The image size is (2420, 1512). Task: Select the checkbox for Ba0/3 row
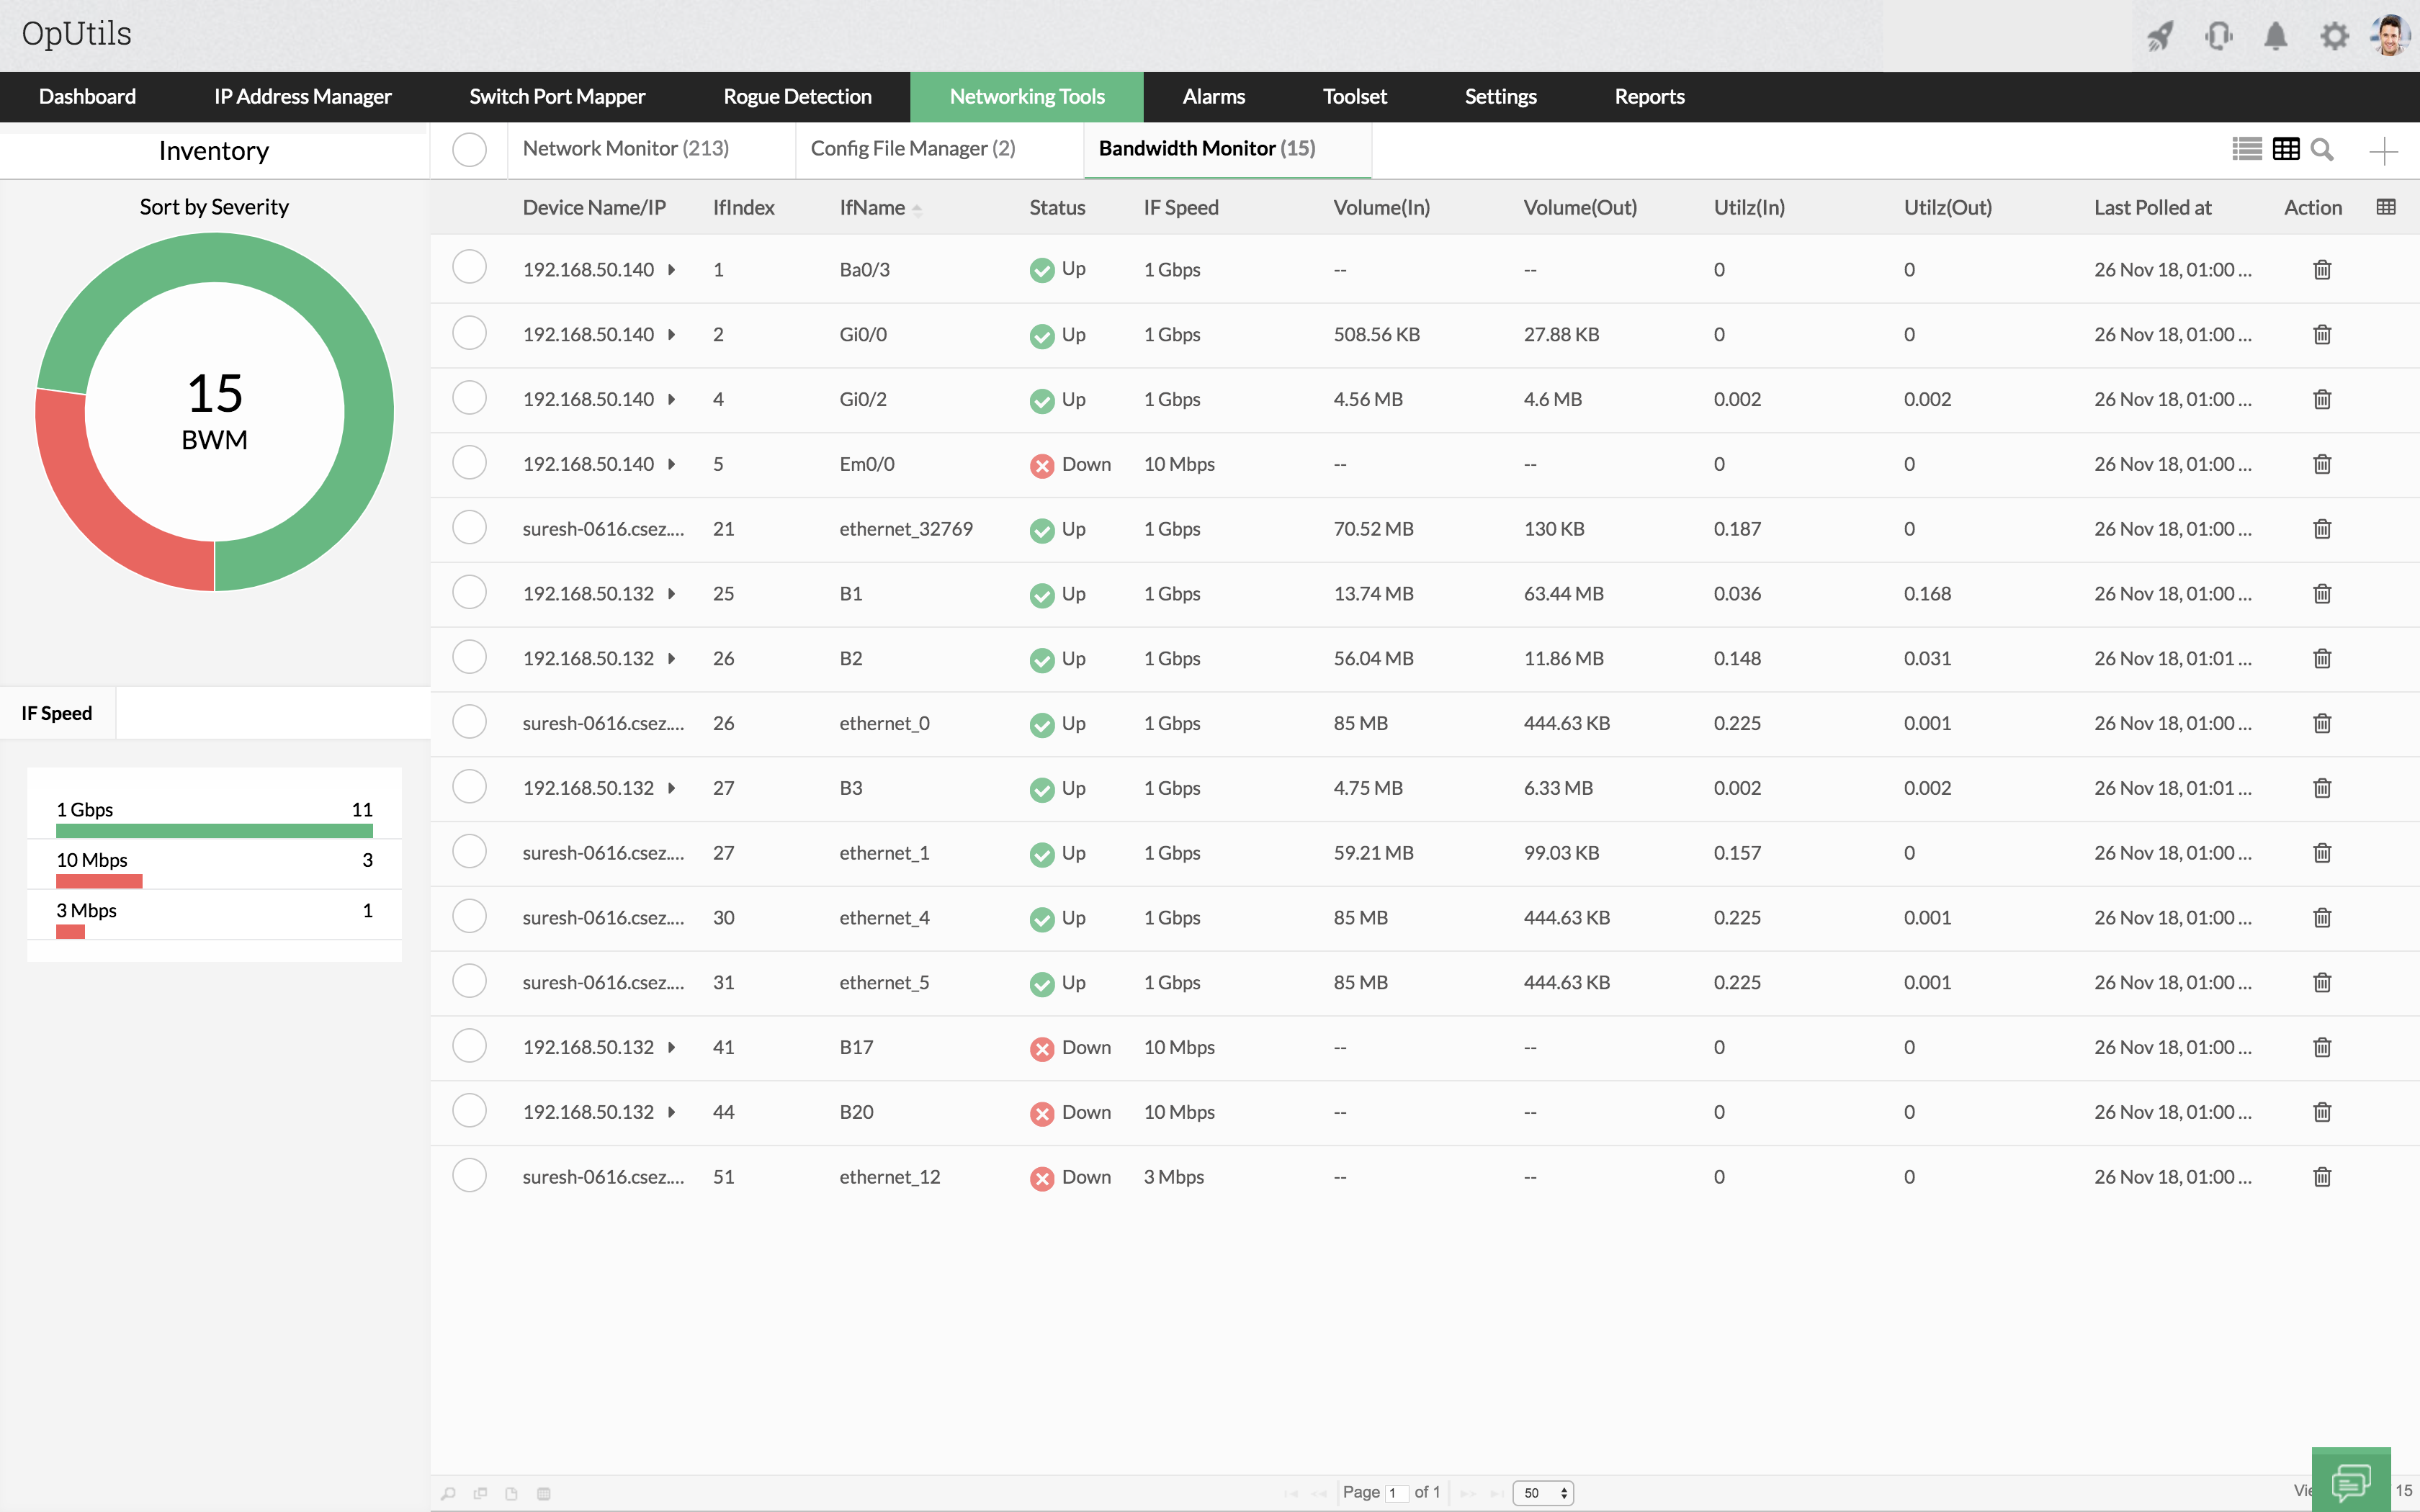pos(469,268)
